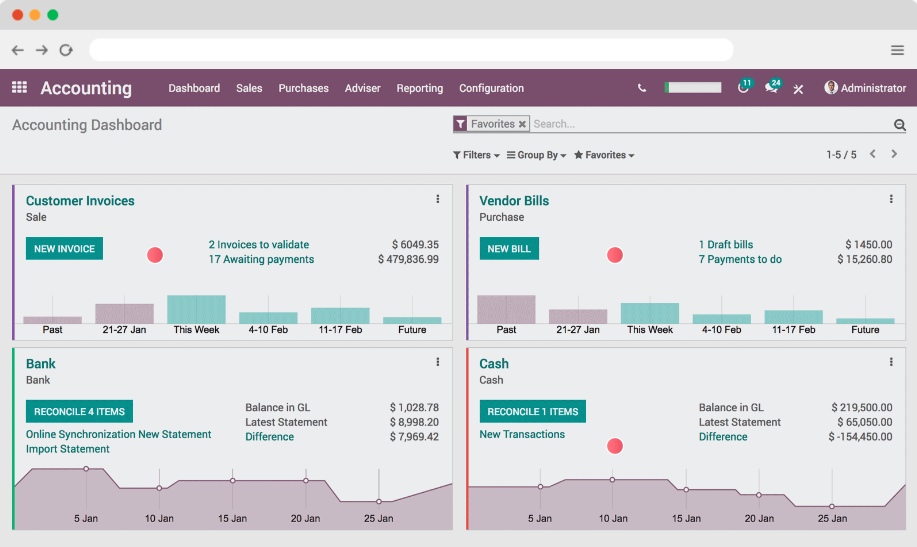The image size is (917, 547).
Task: Expand the Filters dropdown
Action: pyautogui.click(x=476, y=155)
